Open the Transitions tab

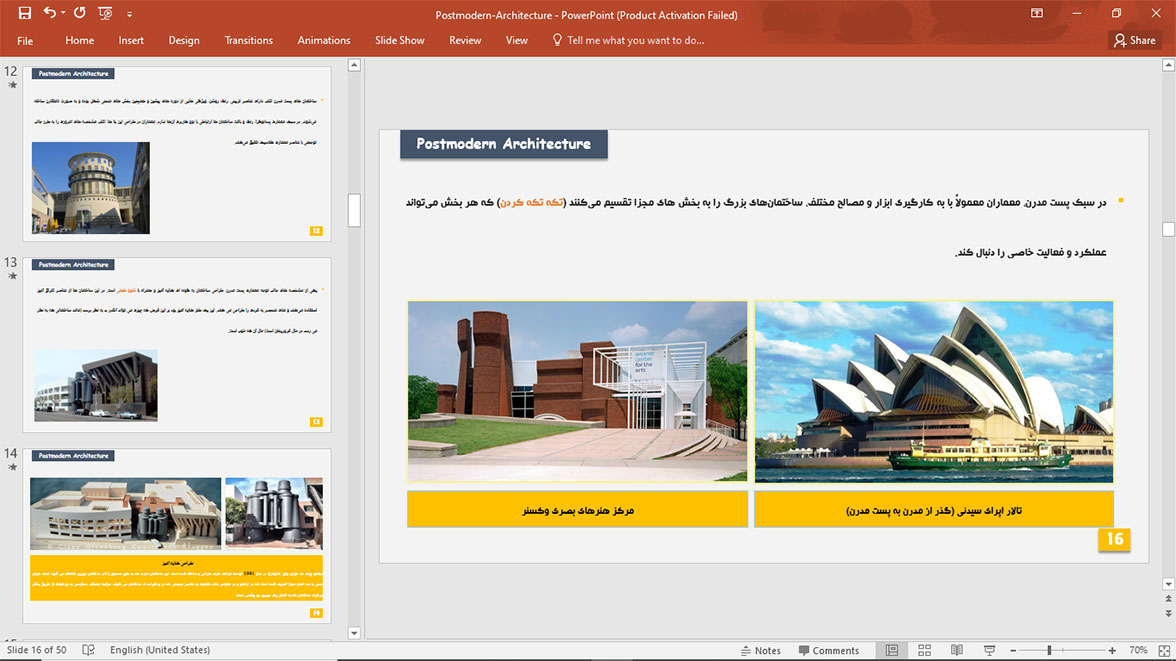click(249, 41)
